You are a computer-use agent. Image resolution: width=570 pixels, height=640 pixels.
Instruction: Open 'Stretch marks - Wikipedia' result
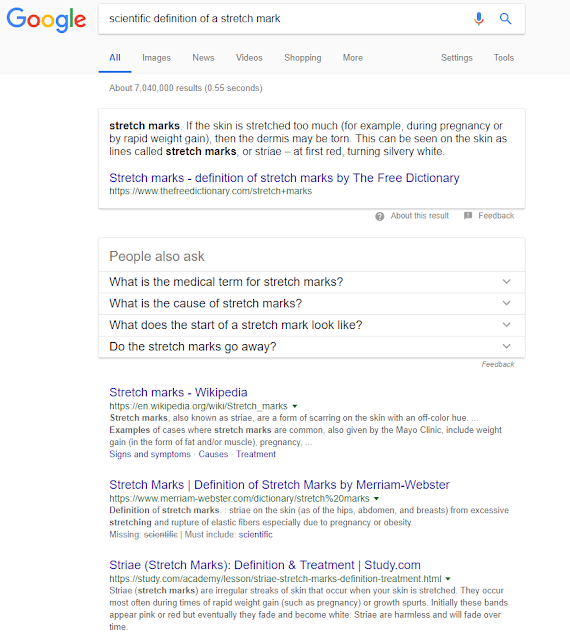coord(178,392)
